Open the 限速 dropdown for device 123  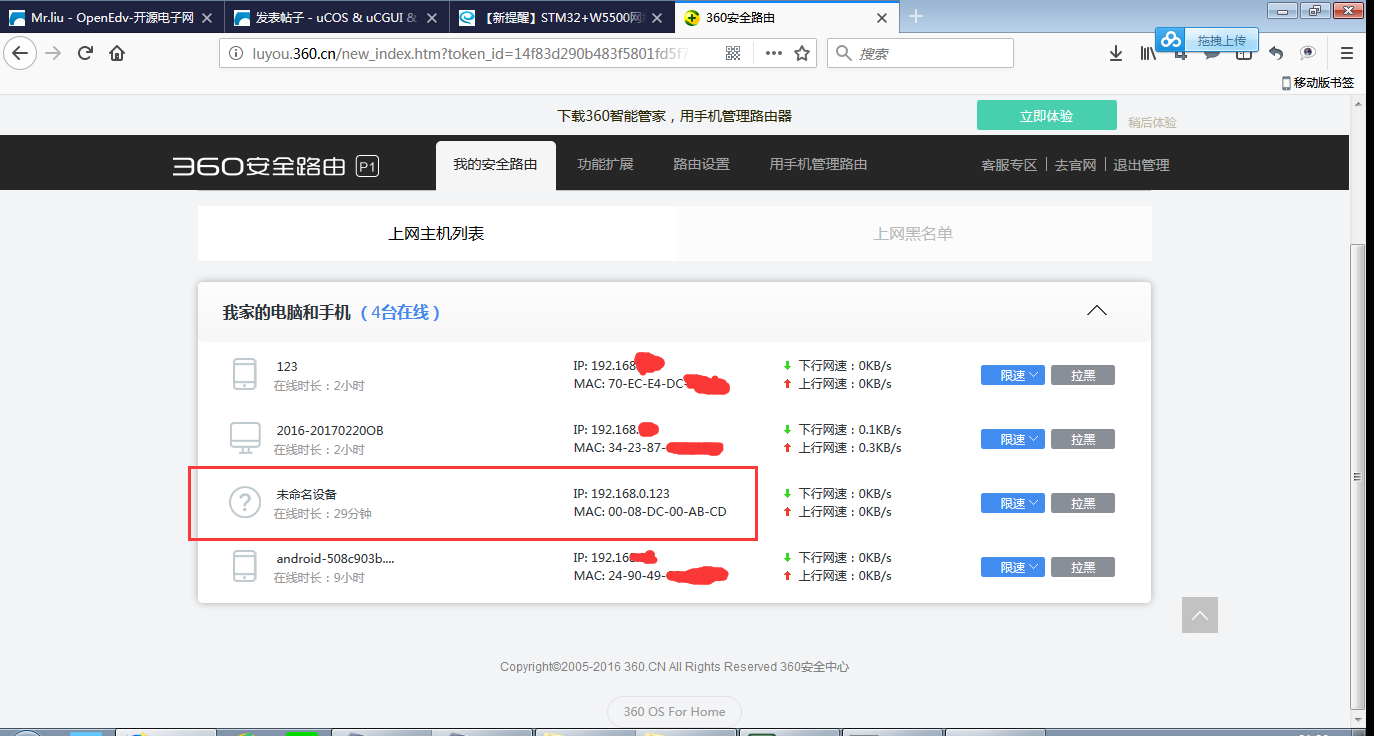click(x=1013, y=375)
